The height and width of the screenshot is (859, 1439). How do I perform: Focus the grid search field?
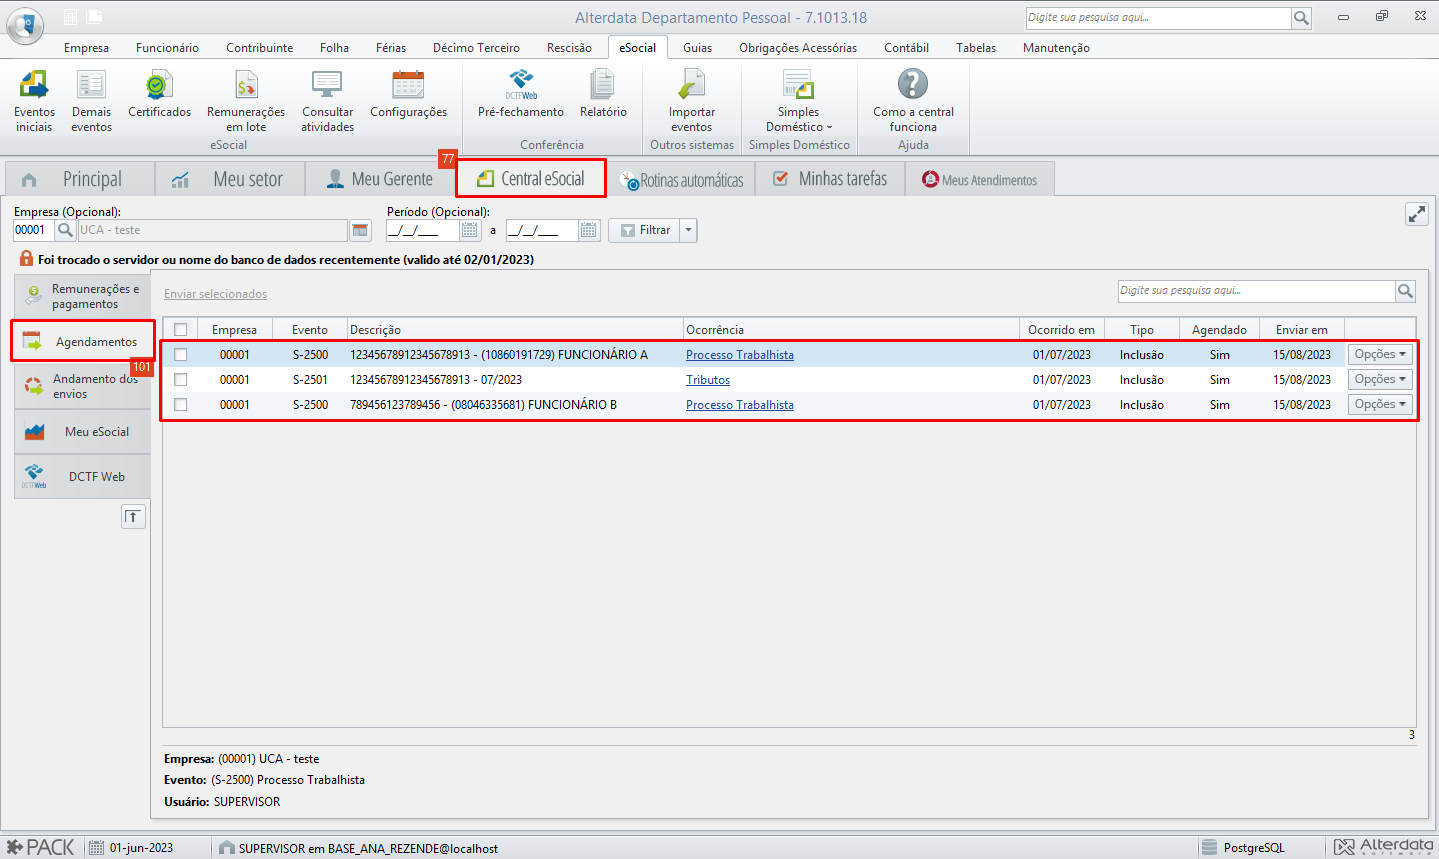click(1257, 291)
